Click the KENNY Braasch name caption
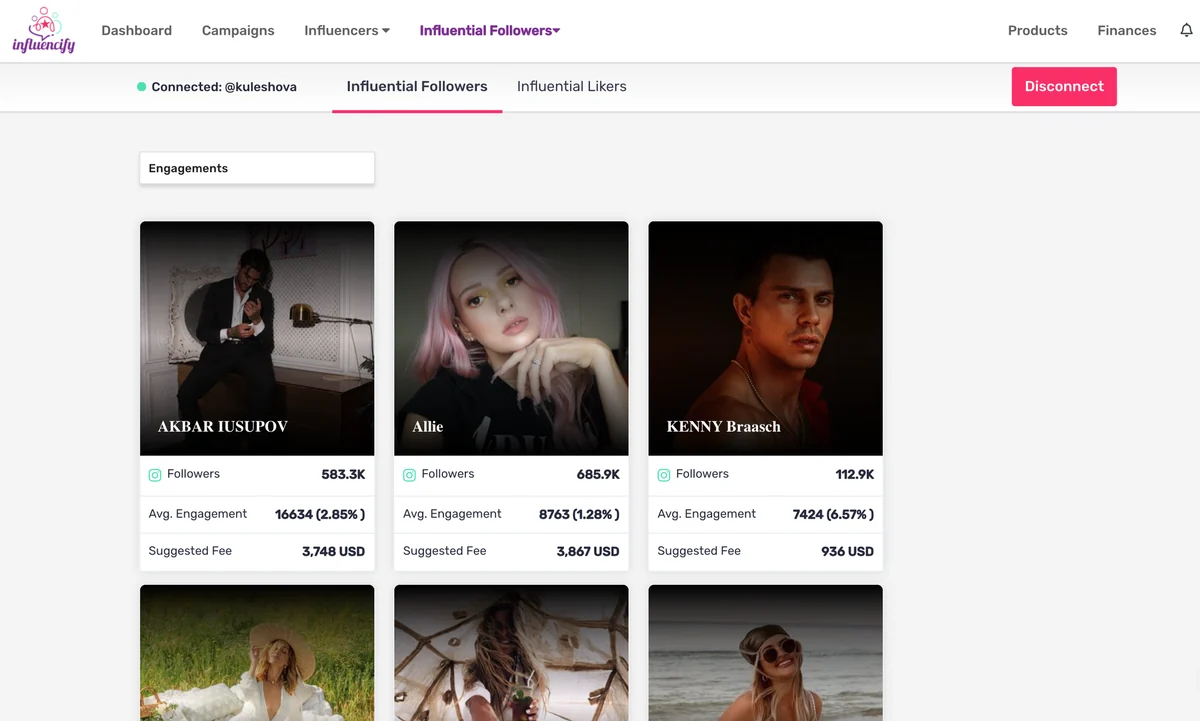Screen dimensions: 1200x721 (x=723, y=426)
